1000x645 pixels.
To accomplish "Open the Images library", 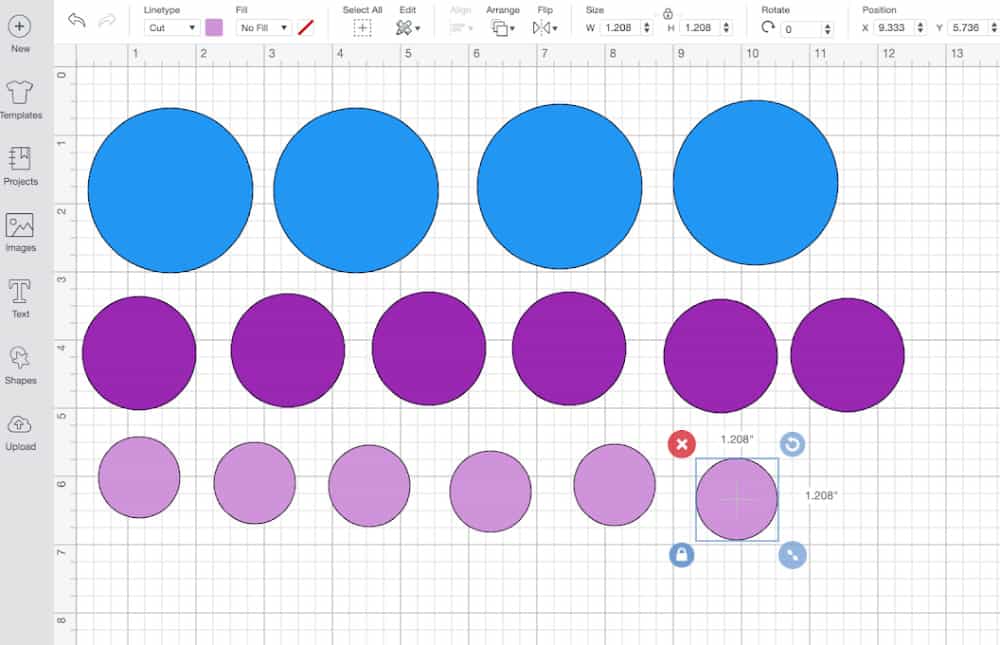I will [x=20, y=233].
